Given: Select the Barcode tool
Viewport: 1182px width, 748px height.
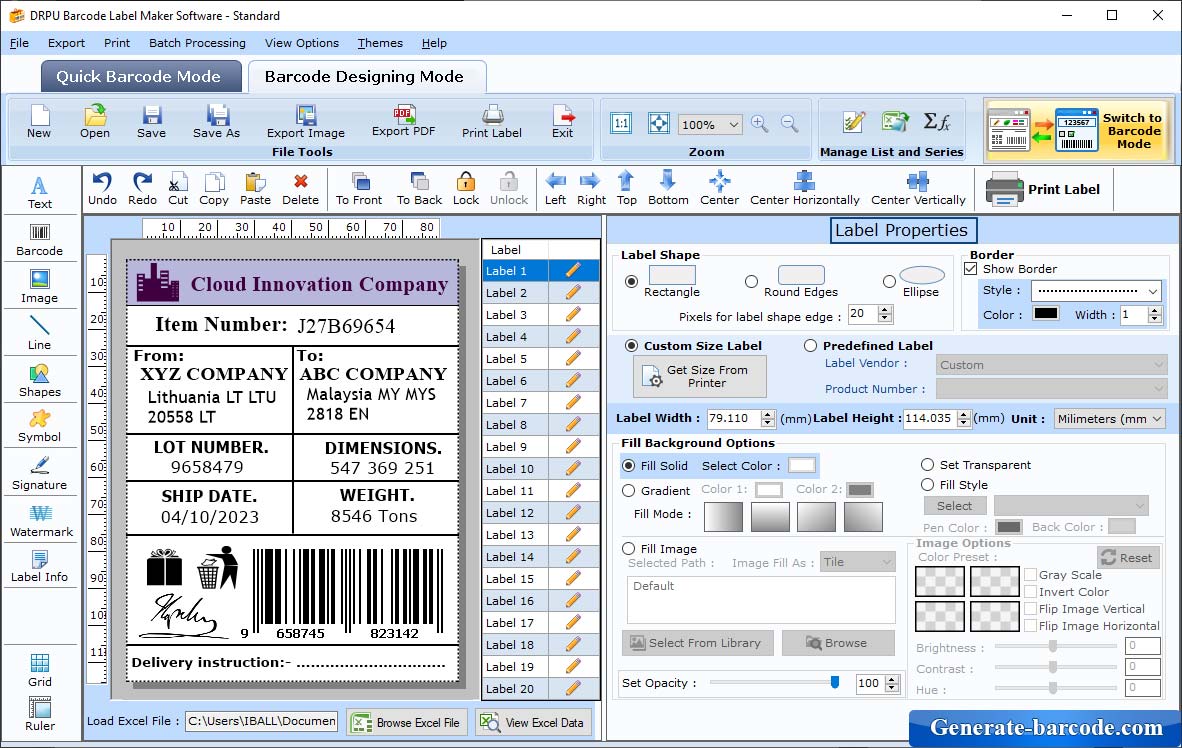Looking at the screenshot, I should pyautogui.click(x=39, y=240).
